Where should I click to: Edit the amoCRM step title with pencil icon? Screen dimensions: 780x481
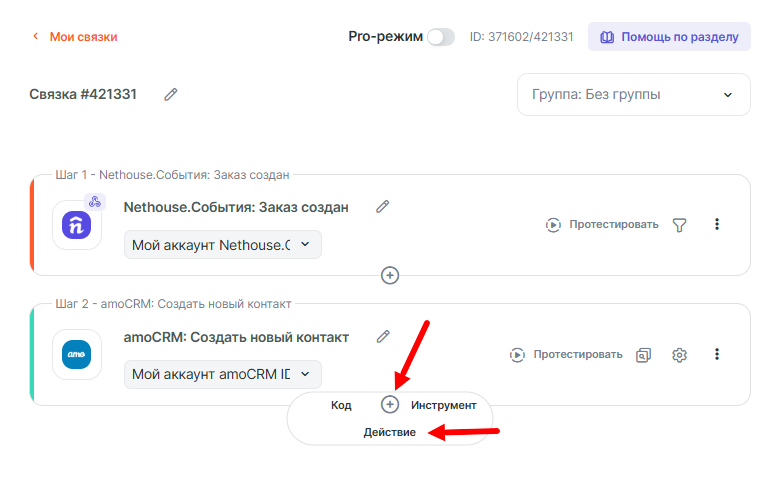(x=382, y=337)
